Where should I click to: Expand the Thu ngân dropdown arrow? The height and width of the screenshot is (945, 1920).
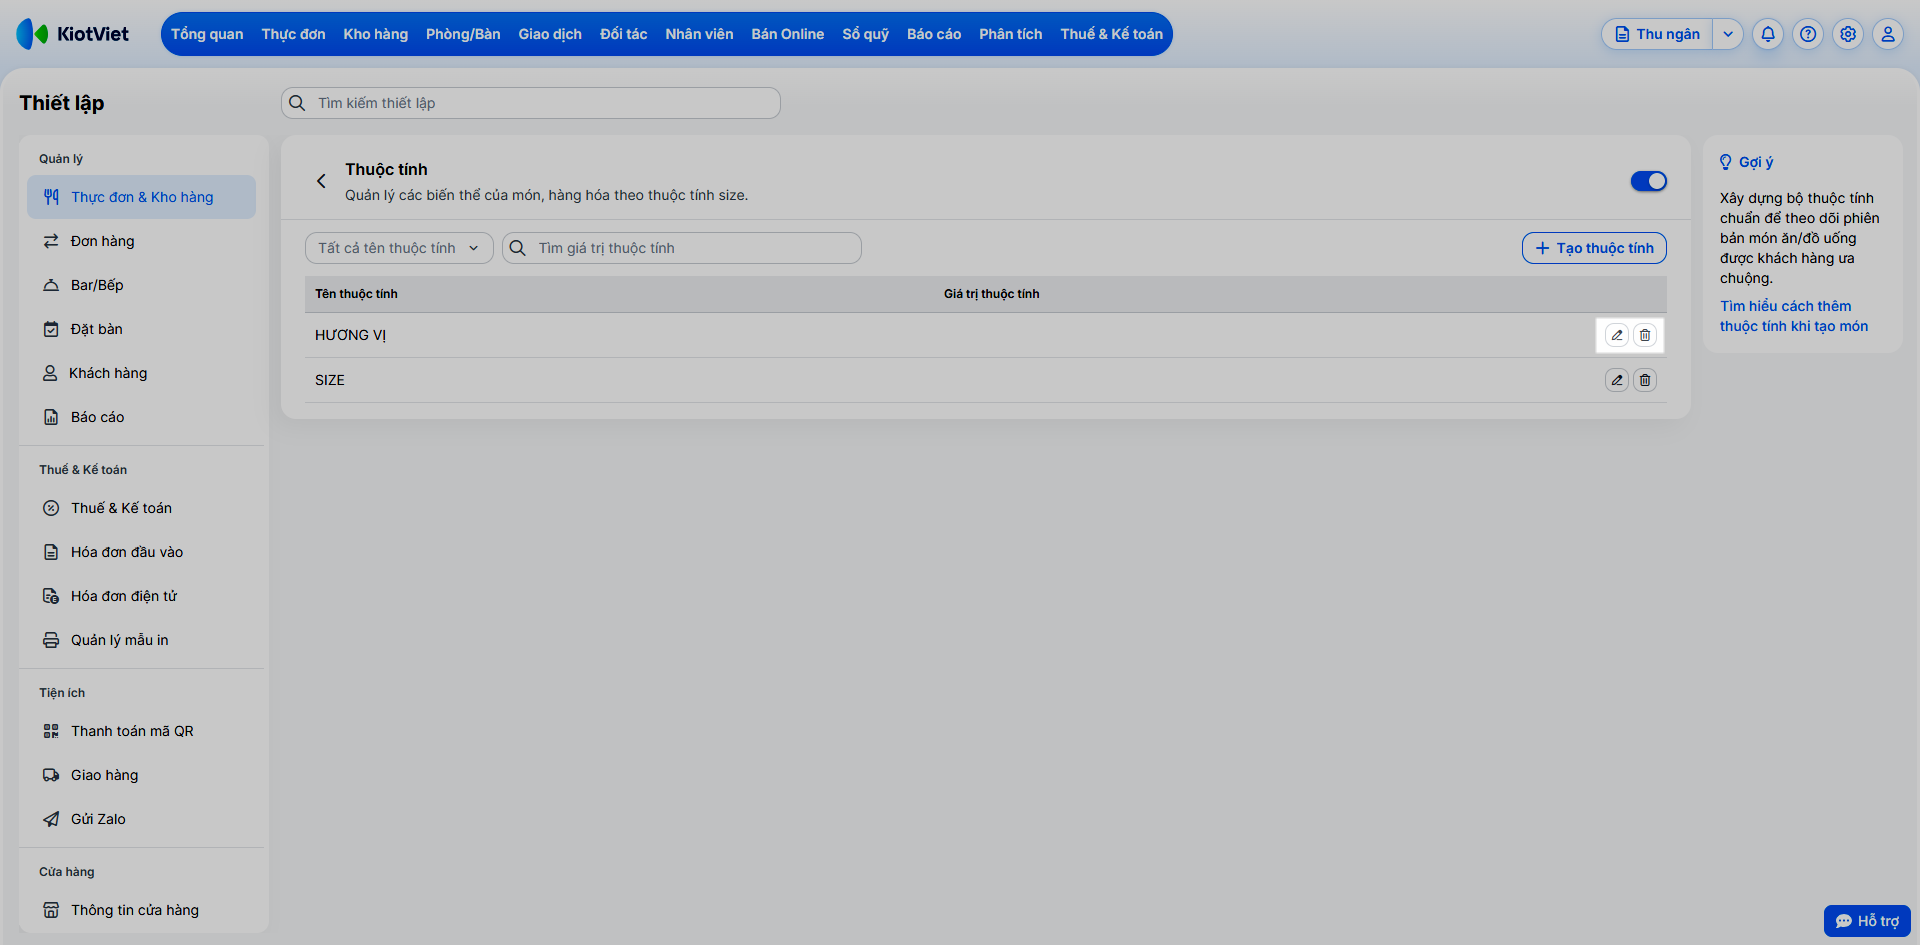click(1728, 34)
